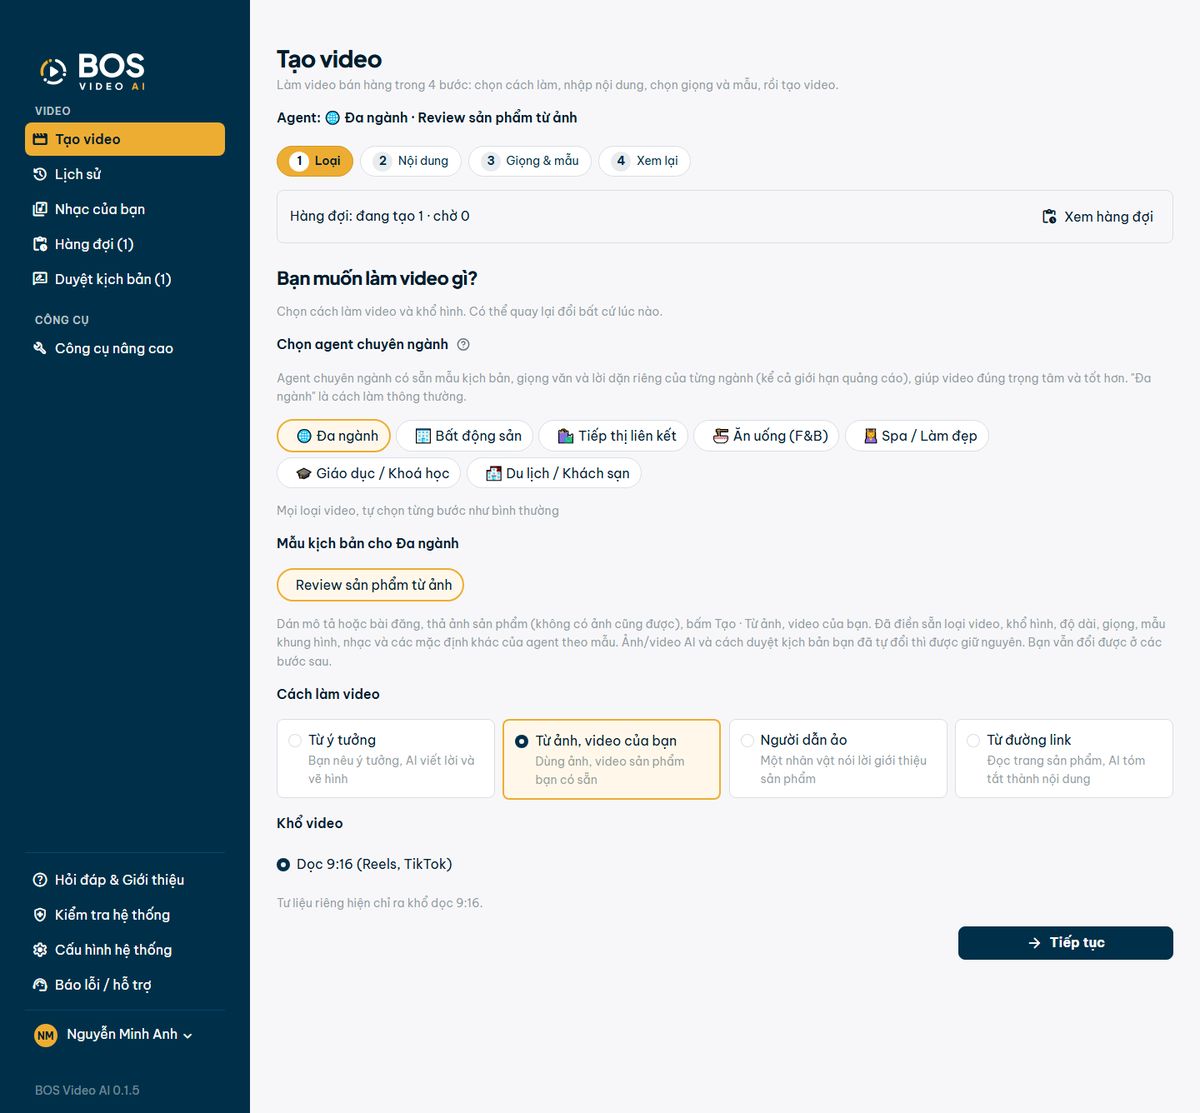
Task: Click the help icon beside Chọn agent chuyên ngành
Action: tap(463, 345)
